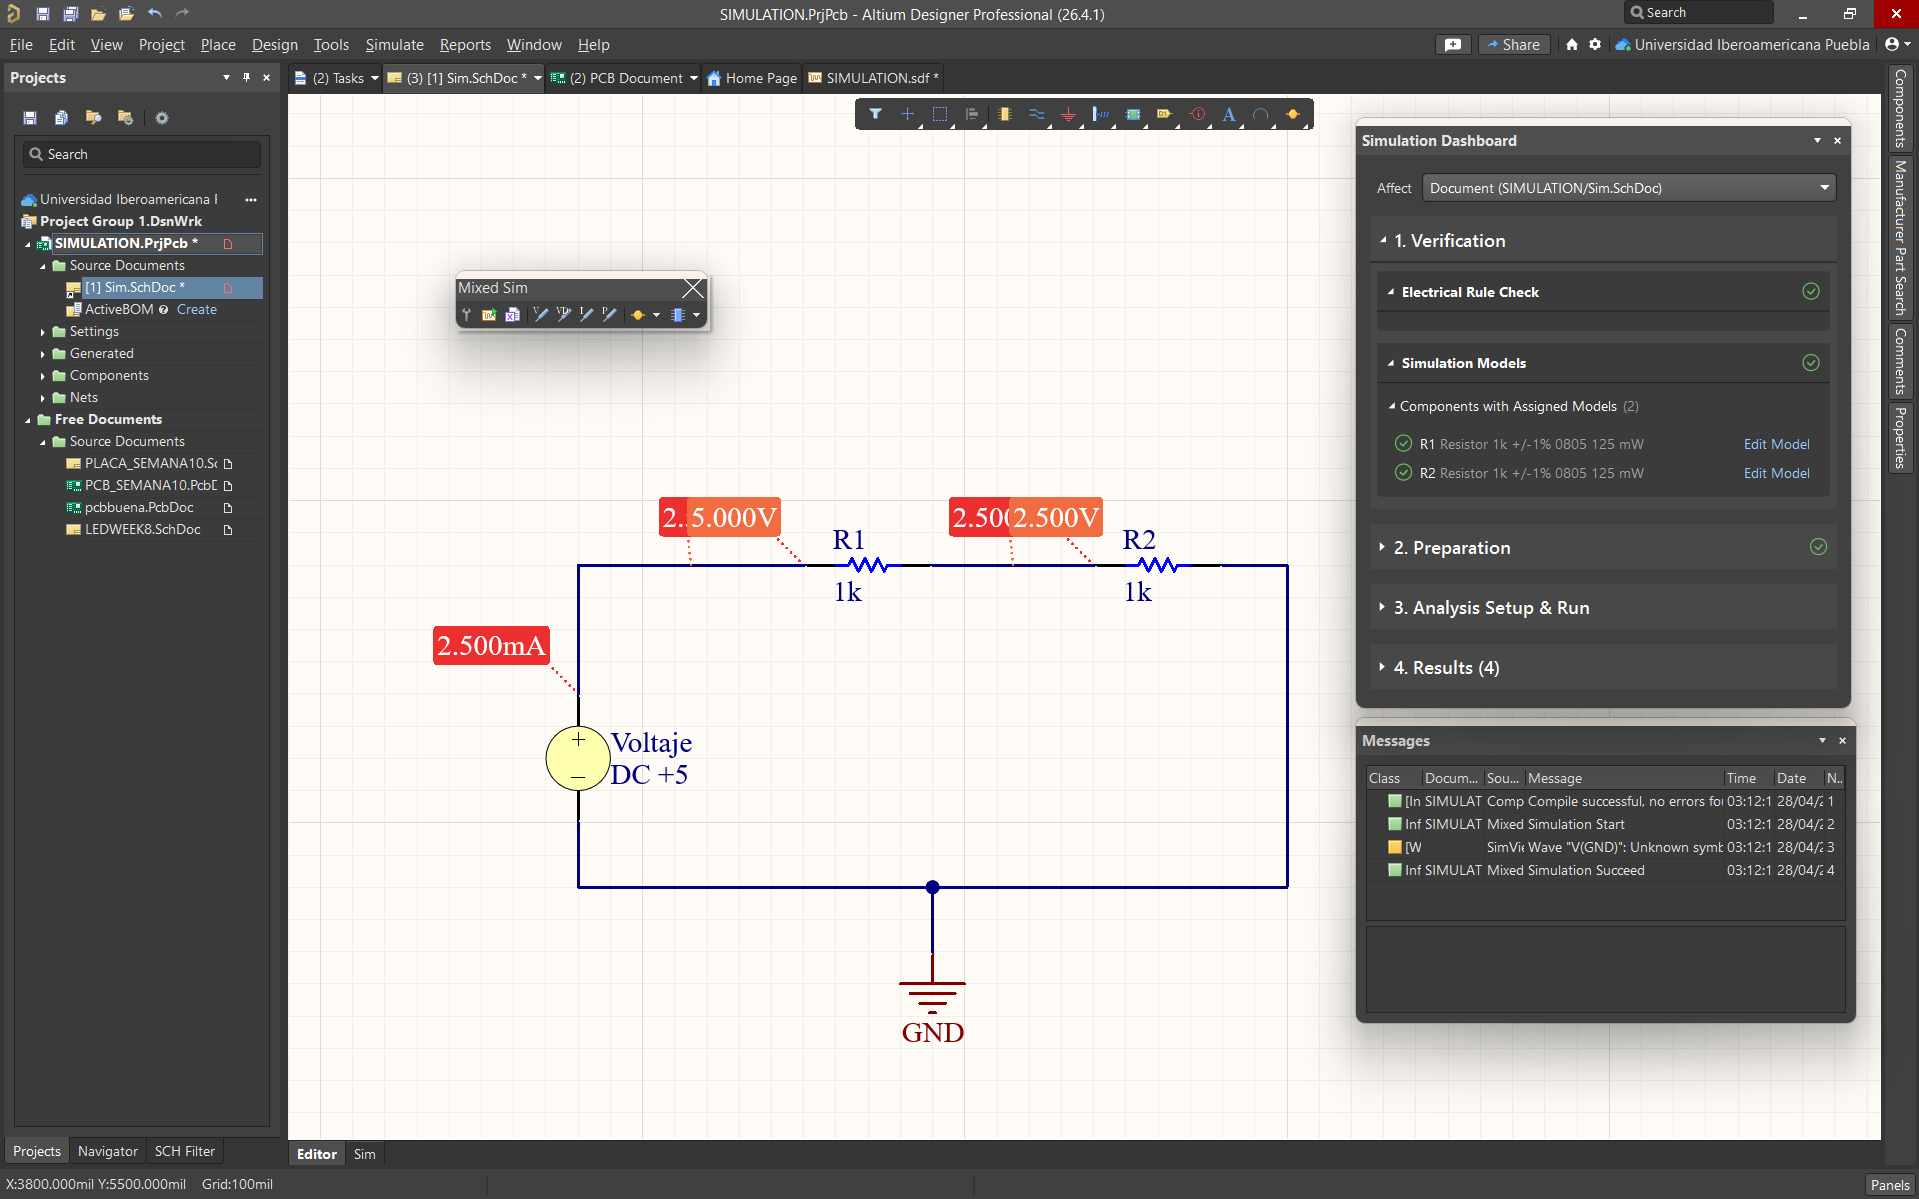Expand 3. Analysis Setup & Run
Screen dimensions: 1919x1199
click(1382, 607)
